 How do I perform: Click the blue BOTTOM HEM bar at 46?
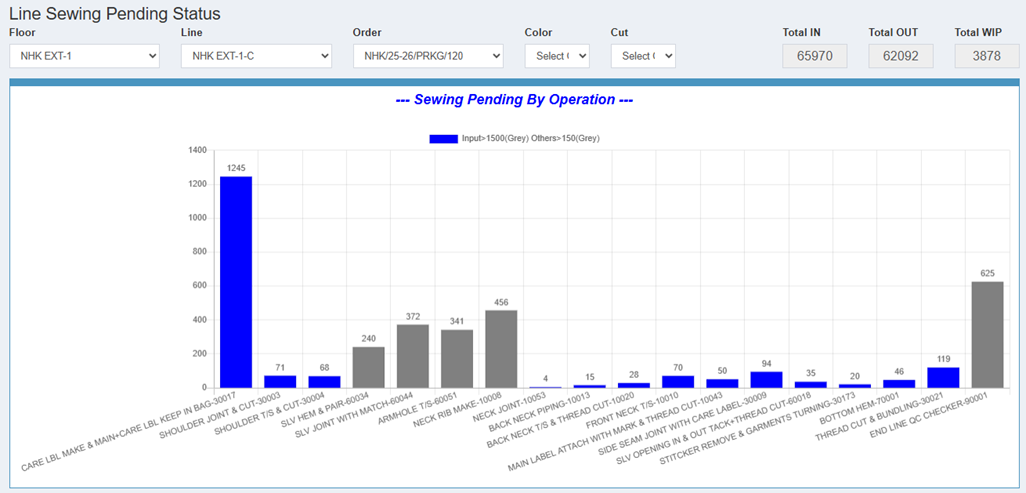[x=899, y=384]
